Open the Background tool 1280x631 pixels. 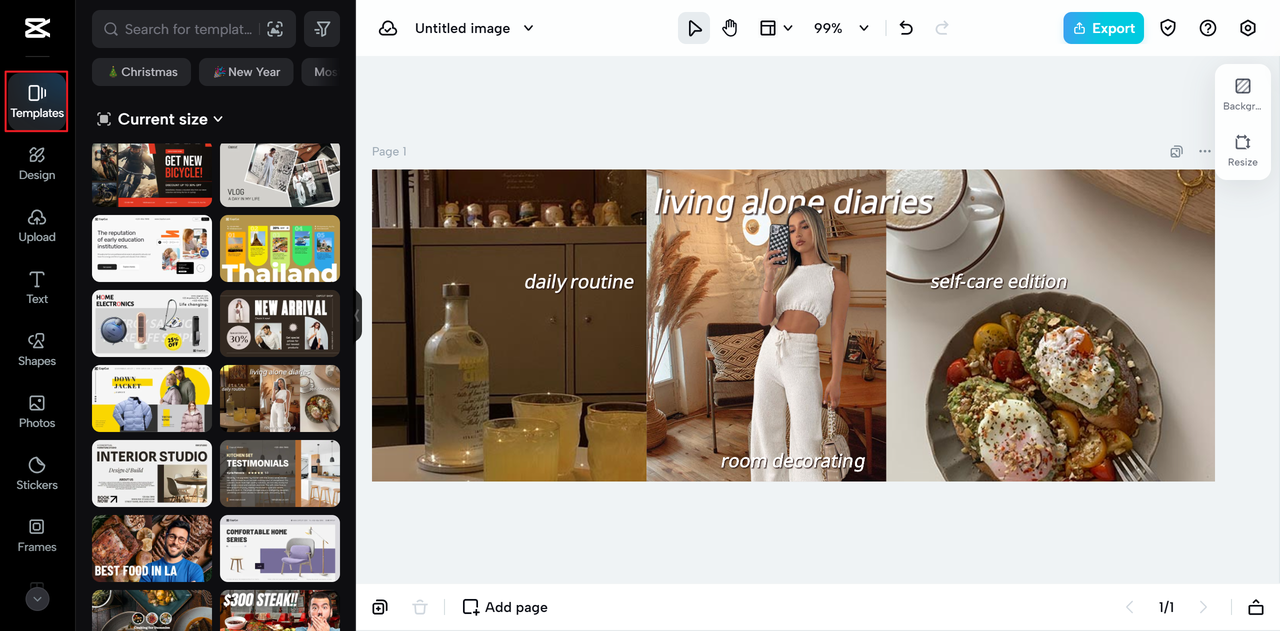click(x=1243, y=94)
